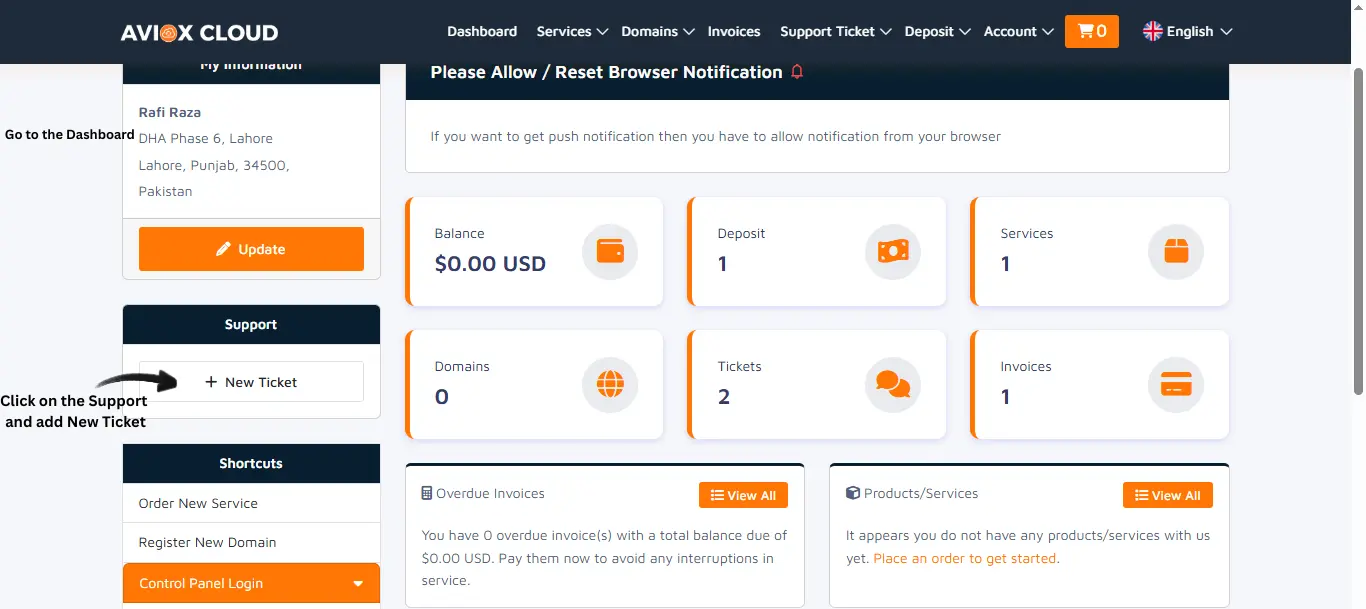This screenshot has width=1366, height=609.
Task: Click the globe icon in Domains card
Action: 610,384
